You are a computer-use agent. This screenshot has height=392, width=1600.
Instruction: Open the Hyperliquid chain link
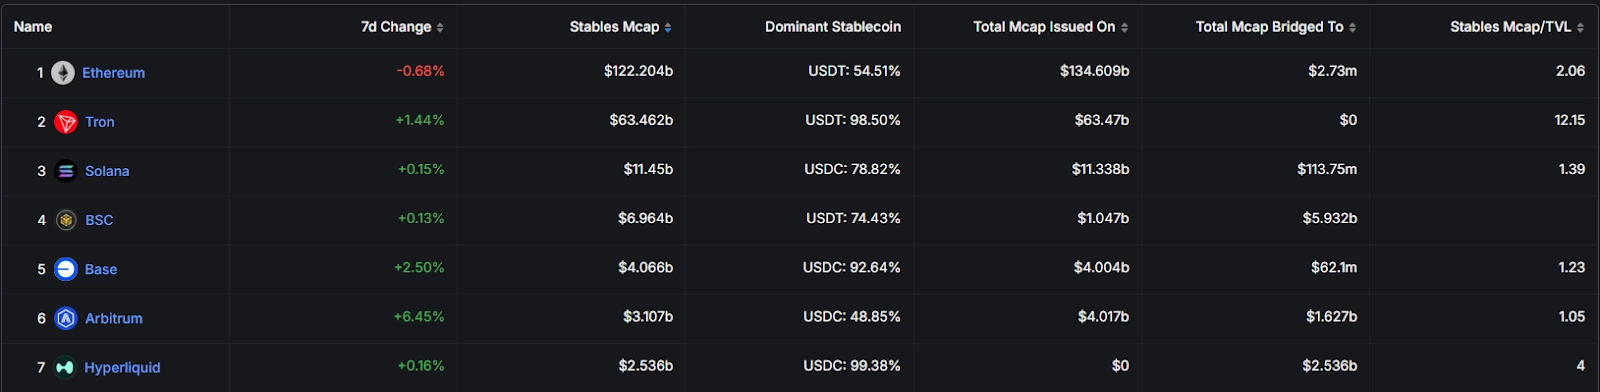click(122, 367)
